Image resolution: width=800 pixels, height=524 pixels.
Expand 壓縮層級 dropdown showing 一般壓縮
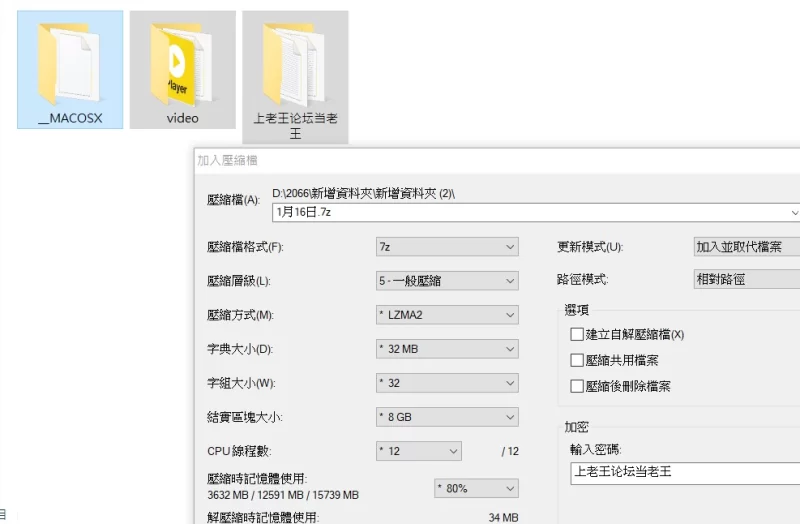coord(447,281)
